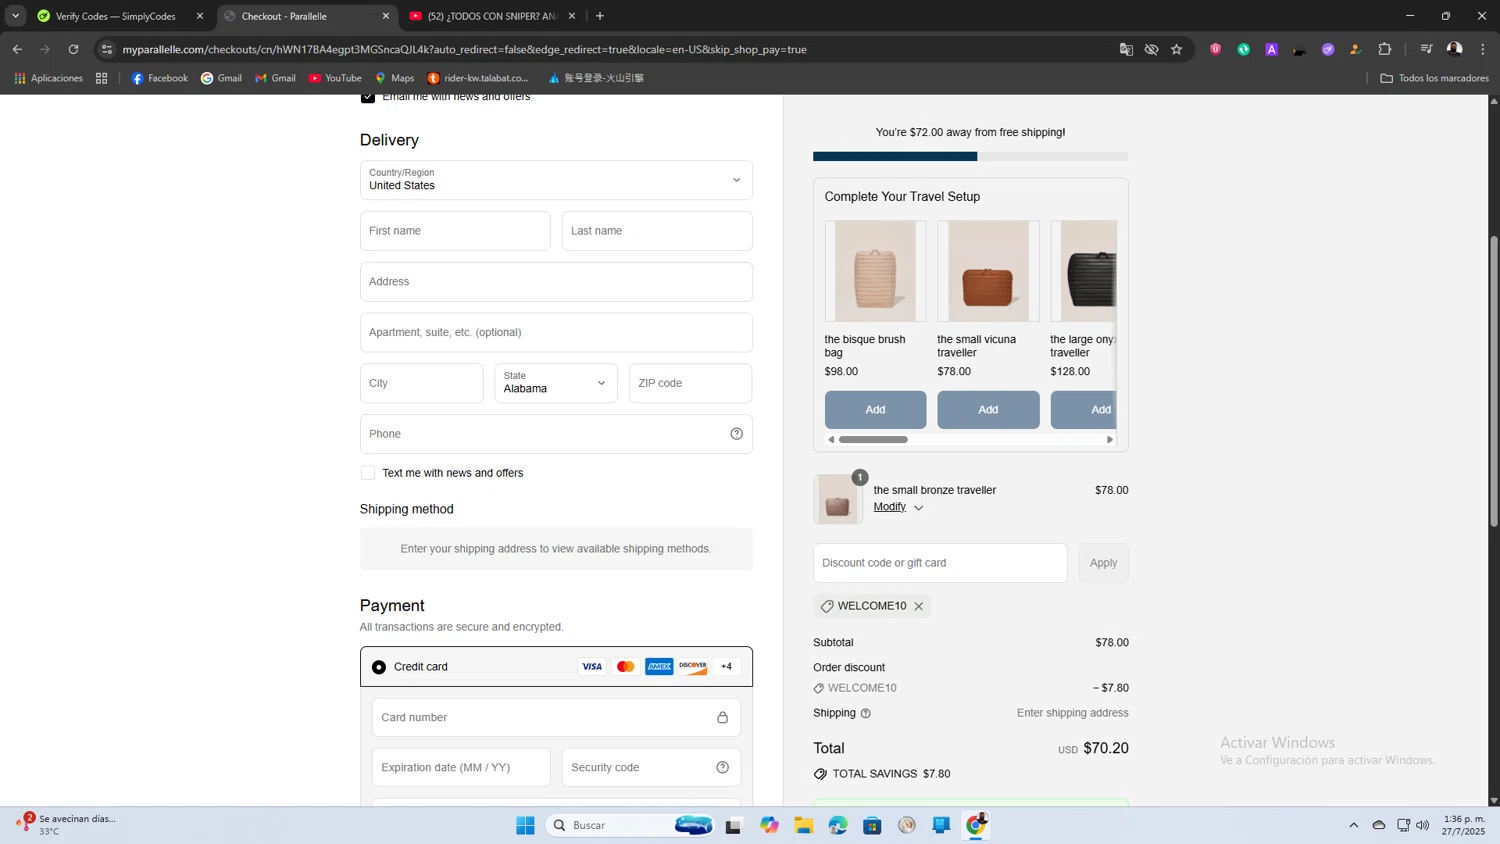
Task: Click Apply for the discount code
Action: tap(1103, 563)
